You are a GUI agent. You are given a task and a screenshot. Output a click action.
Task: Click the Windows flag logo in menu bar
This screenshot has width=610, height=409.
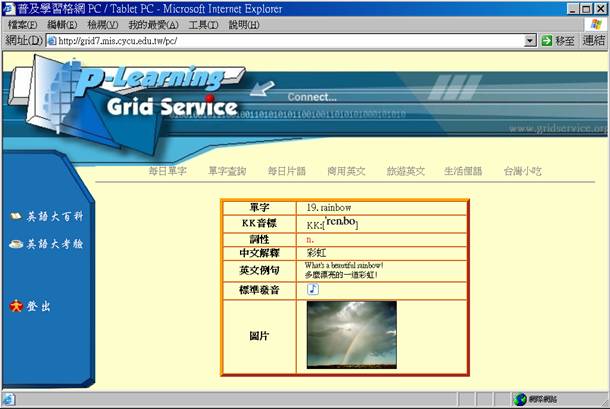point(596,24)
